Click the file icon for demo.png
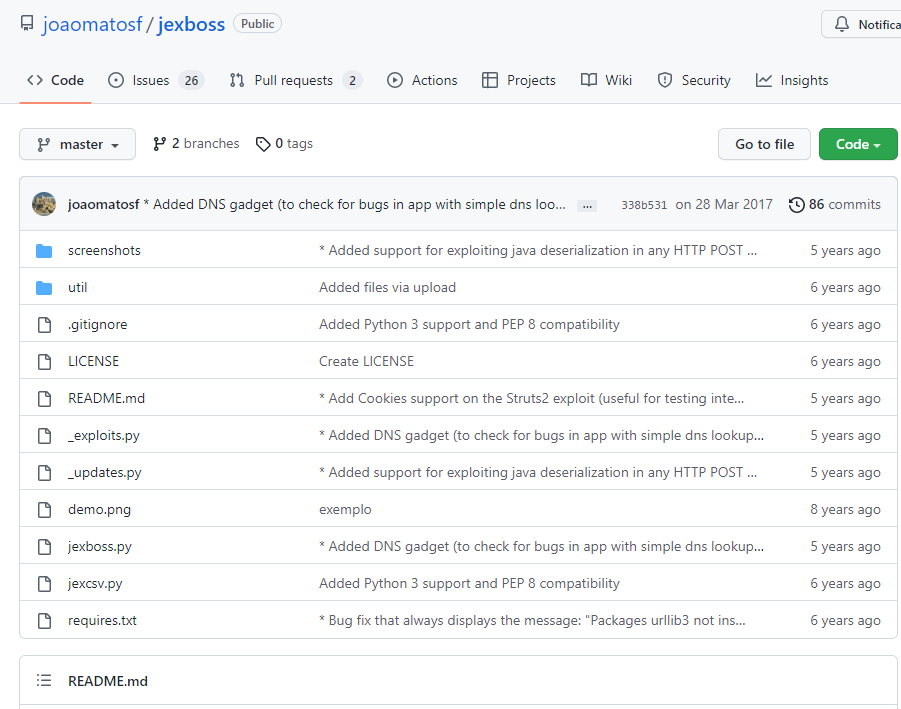The height and width of the screenshot is (709, 901). click(44, 510)
